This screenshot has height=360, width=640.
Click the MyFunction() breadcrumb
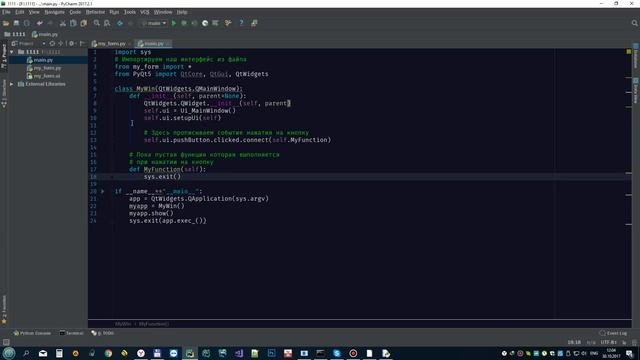154,324
